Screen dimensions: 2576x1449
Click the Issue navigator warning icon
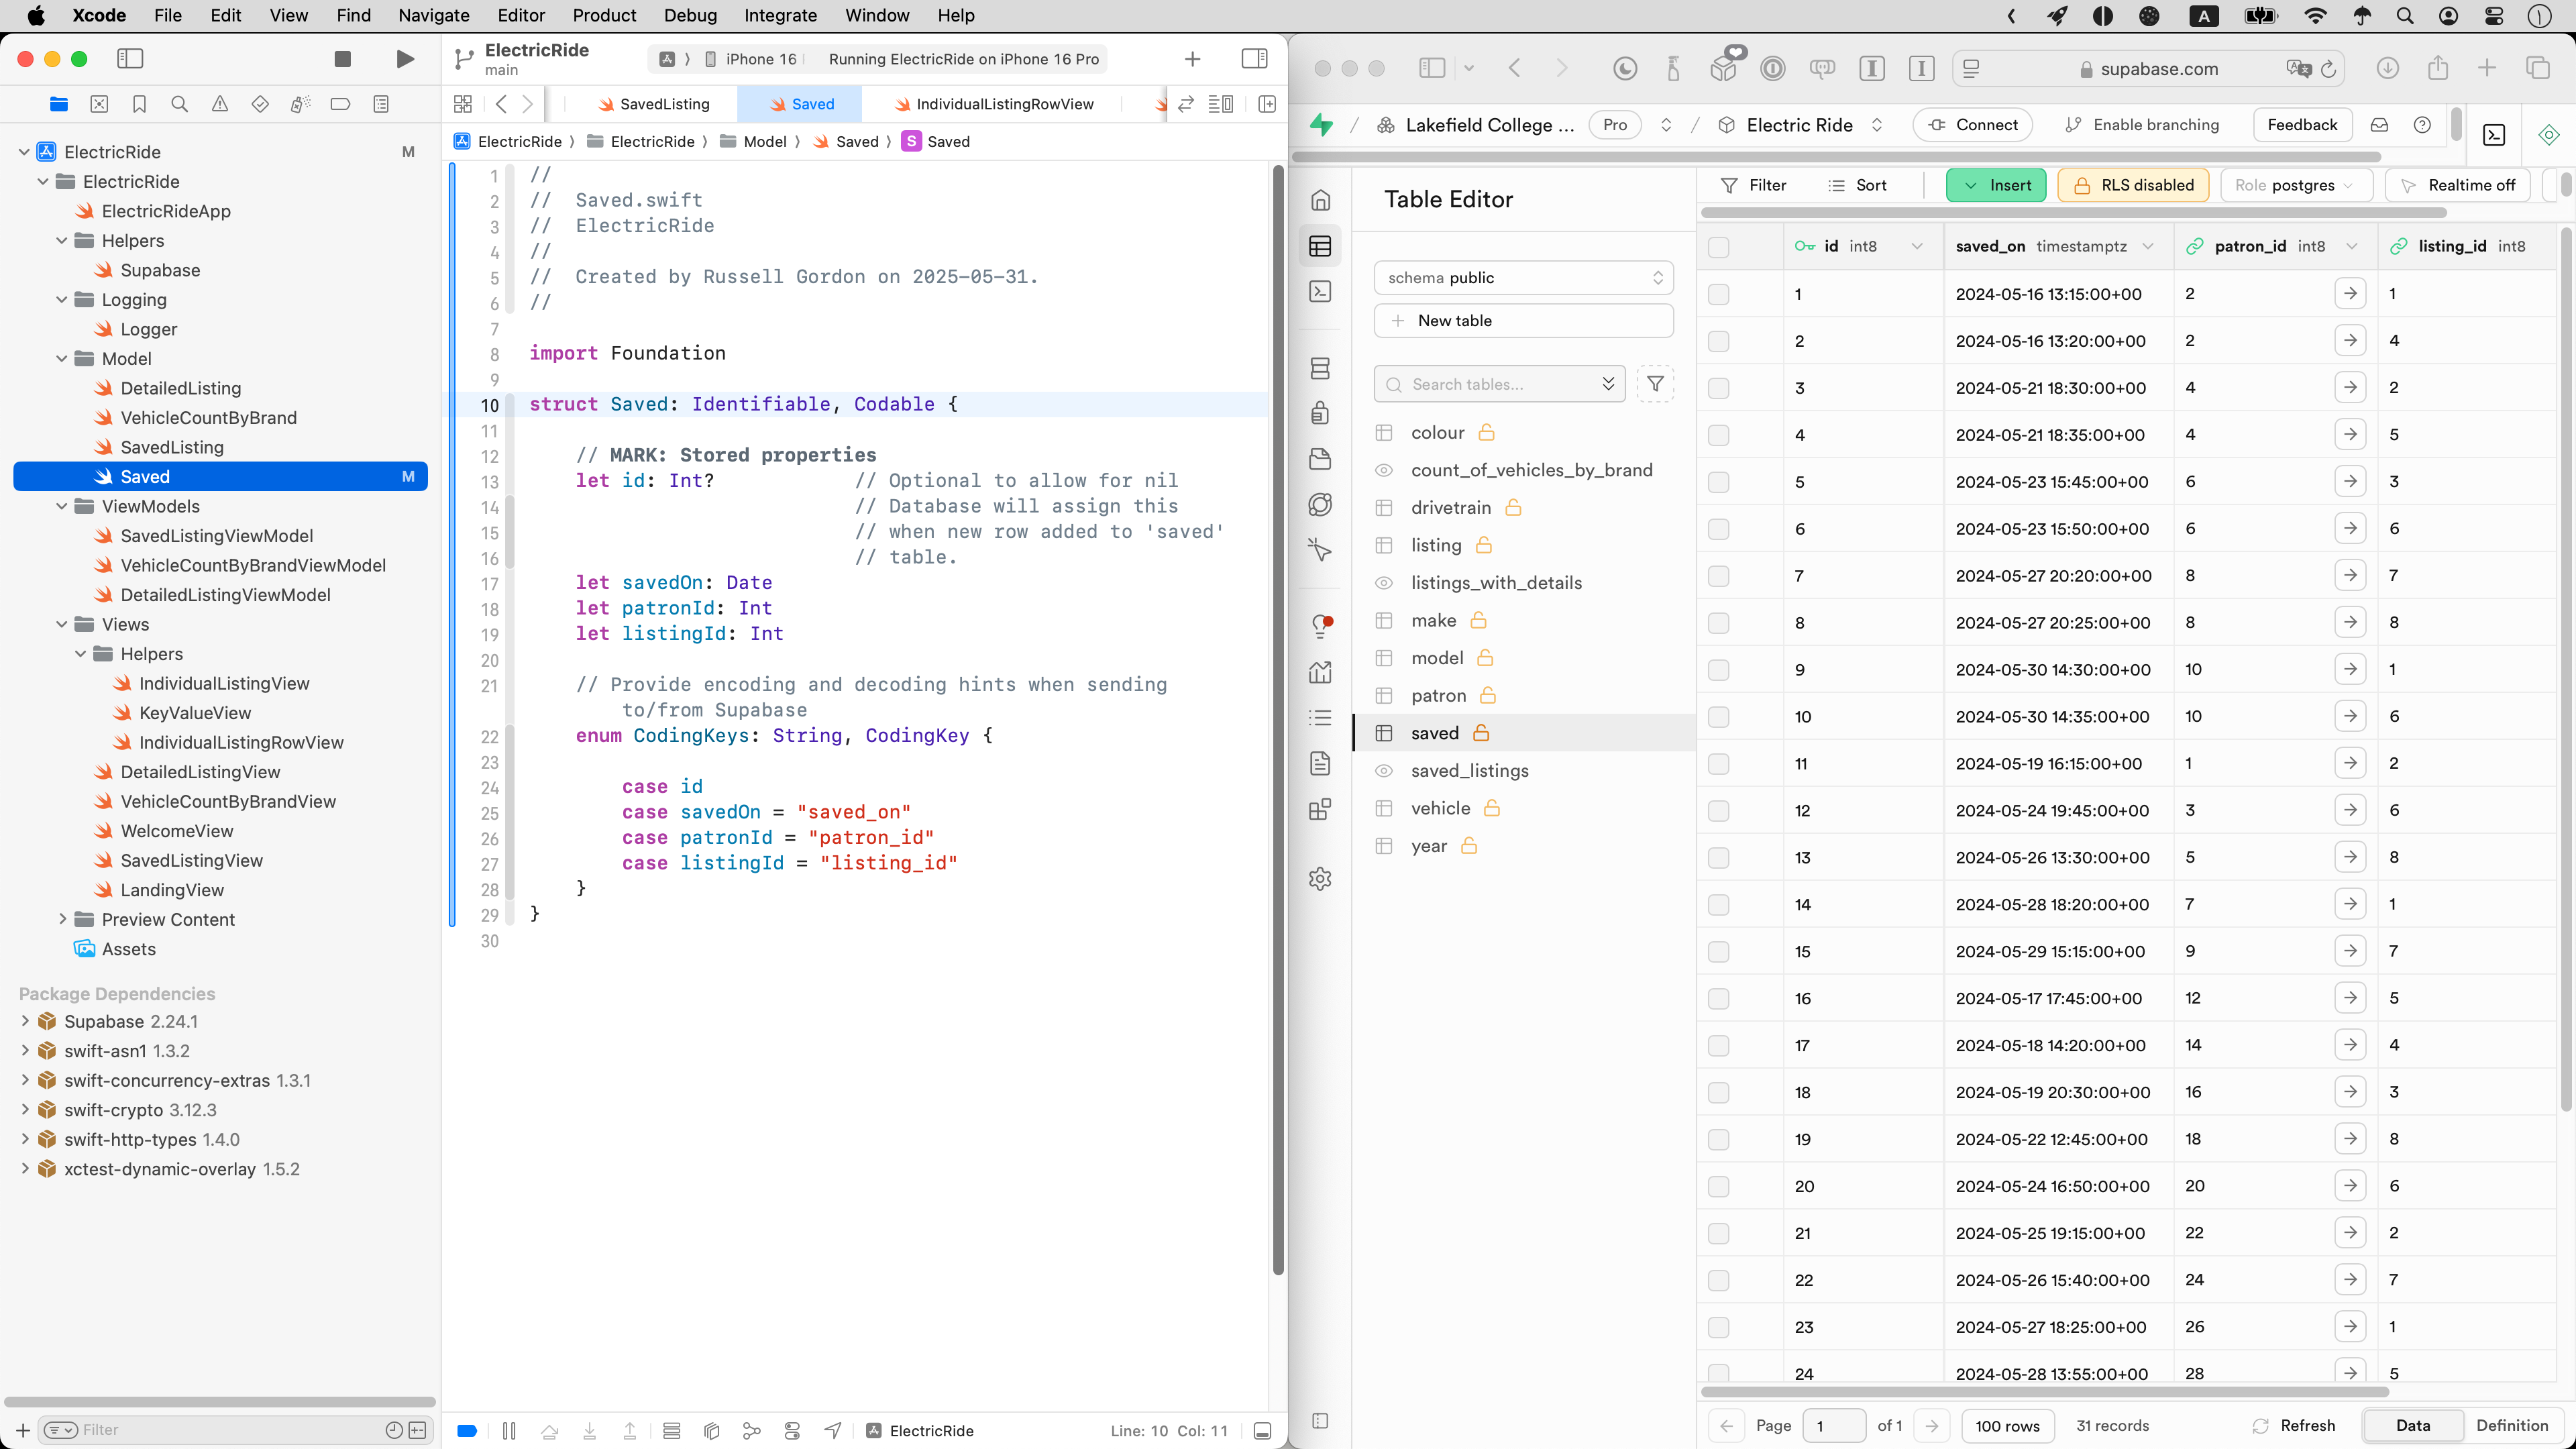coord(219,104)
